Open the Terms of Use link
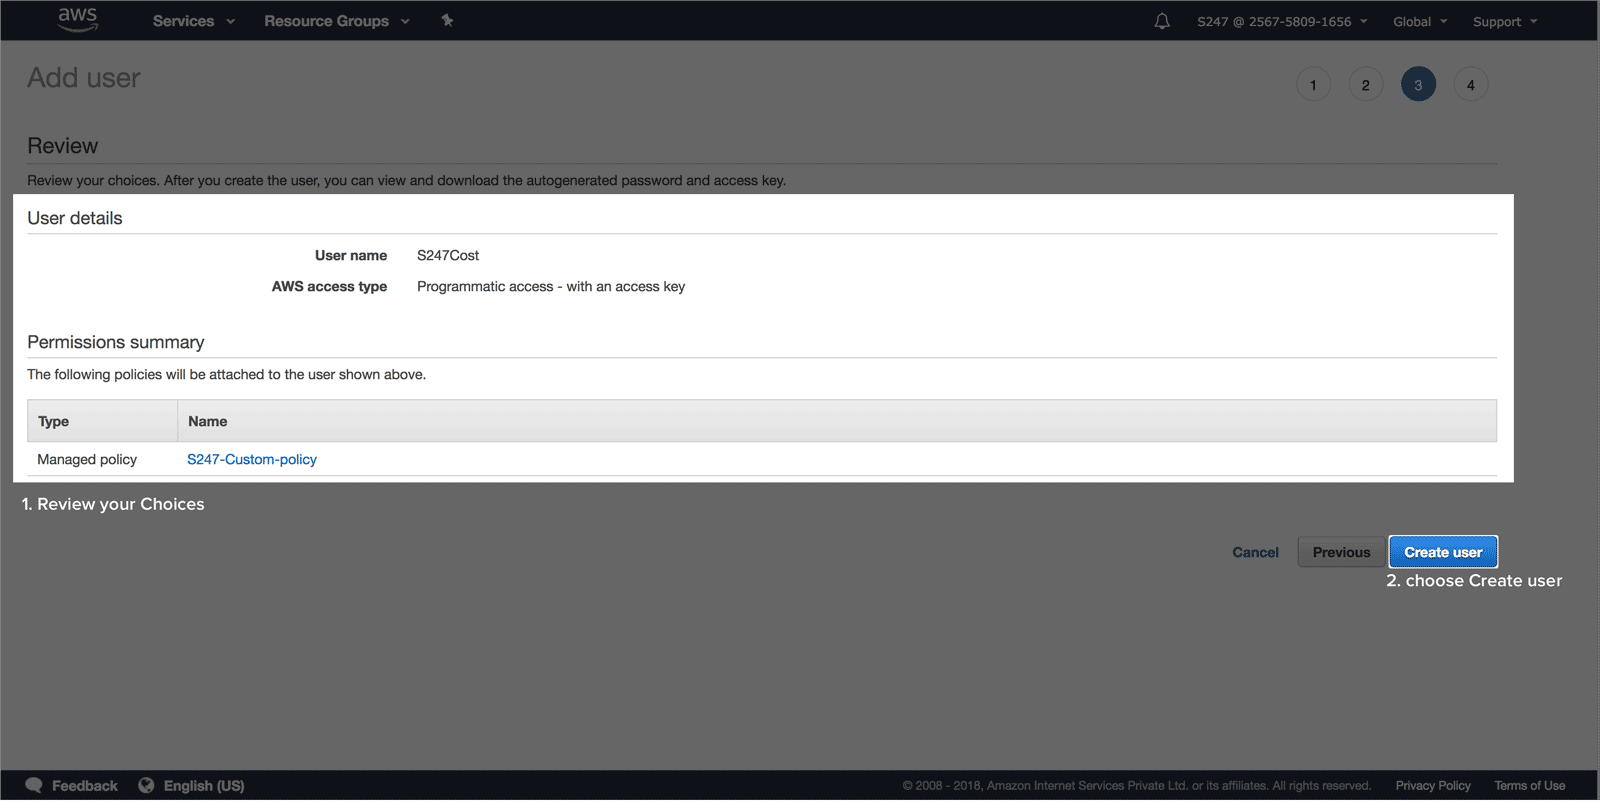This screenshot has height=810, width=1600. [1530, 785]
